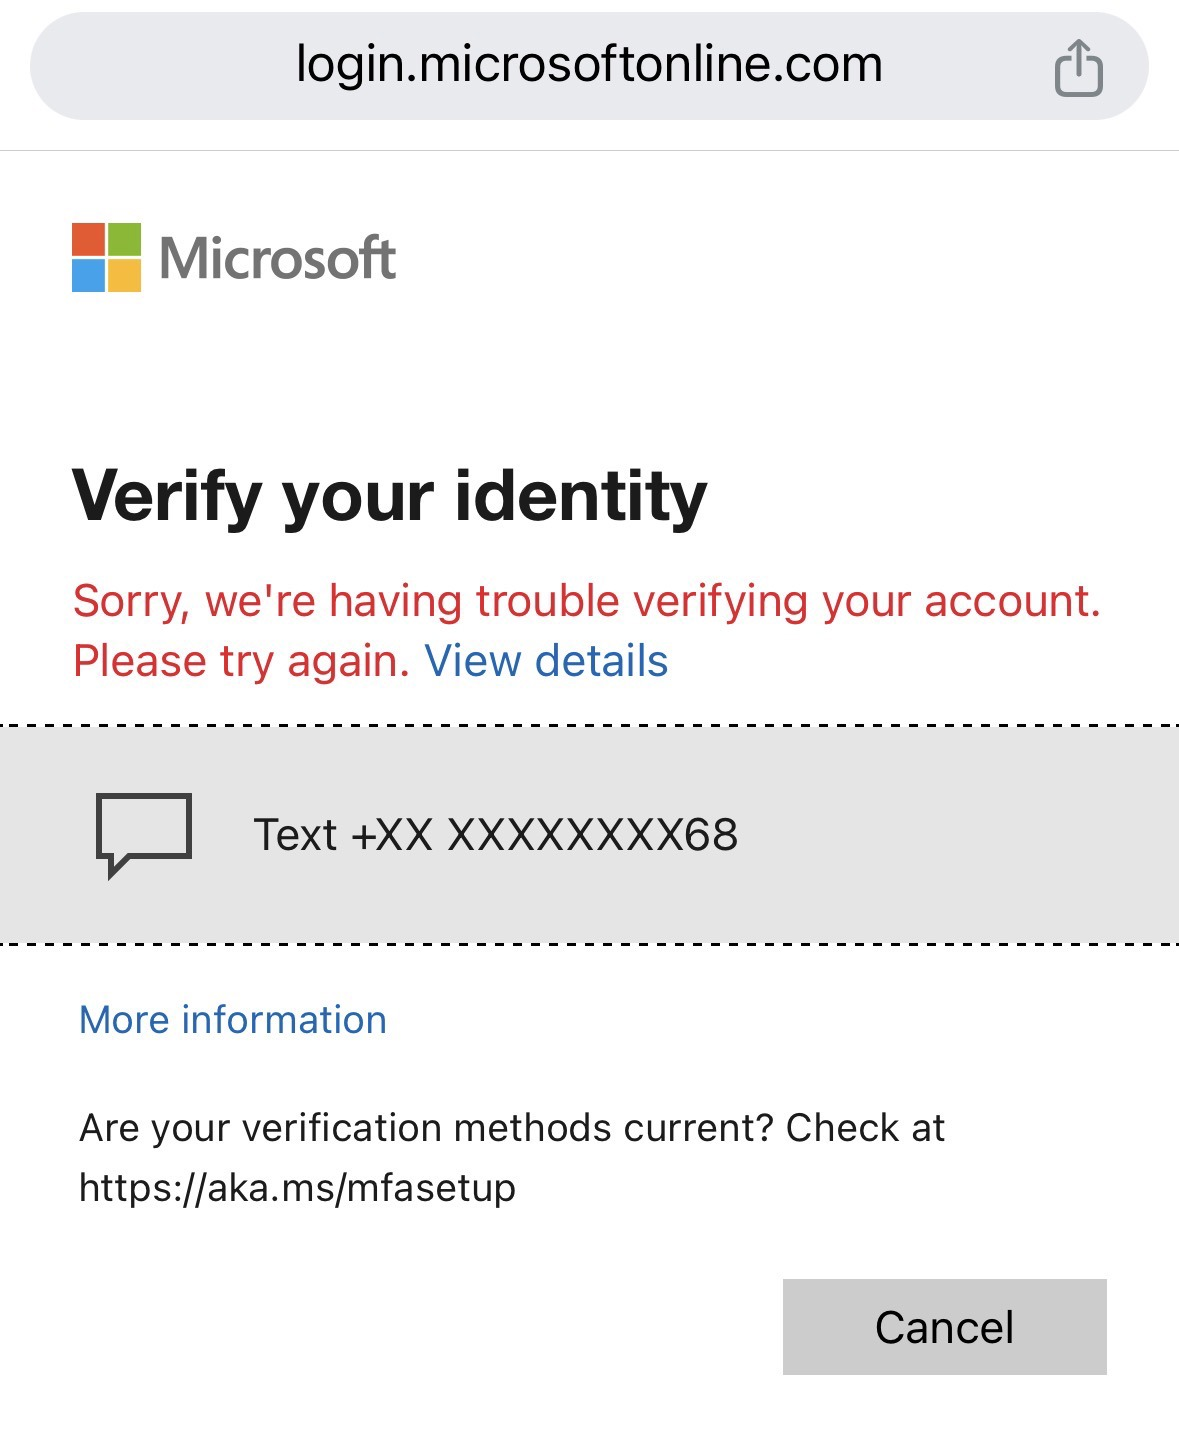
Task: Click the red square of the Microsoft logo
Action: [88, 239]
